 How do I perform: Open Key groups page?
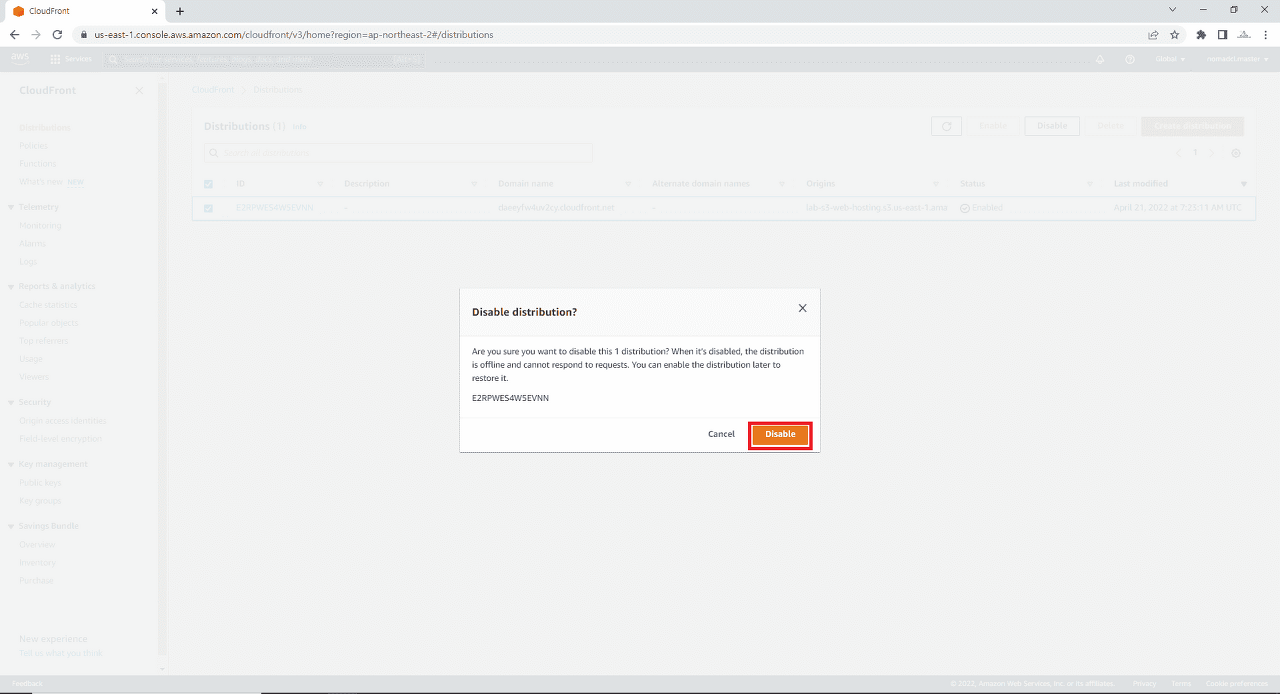40,501
